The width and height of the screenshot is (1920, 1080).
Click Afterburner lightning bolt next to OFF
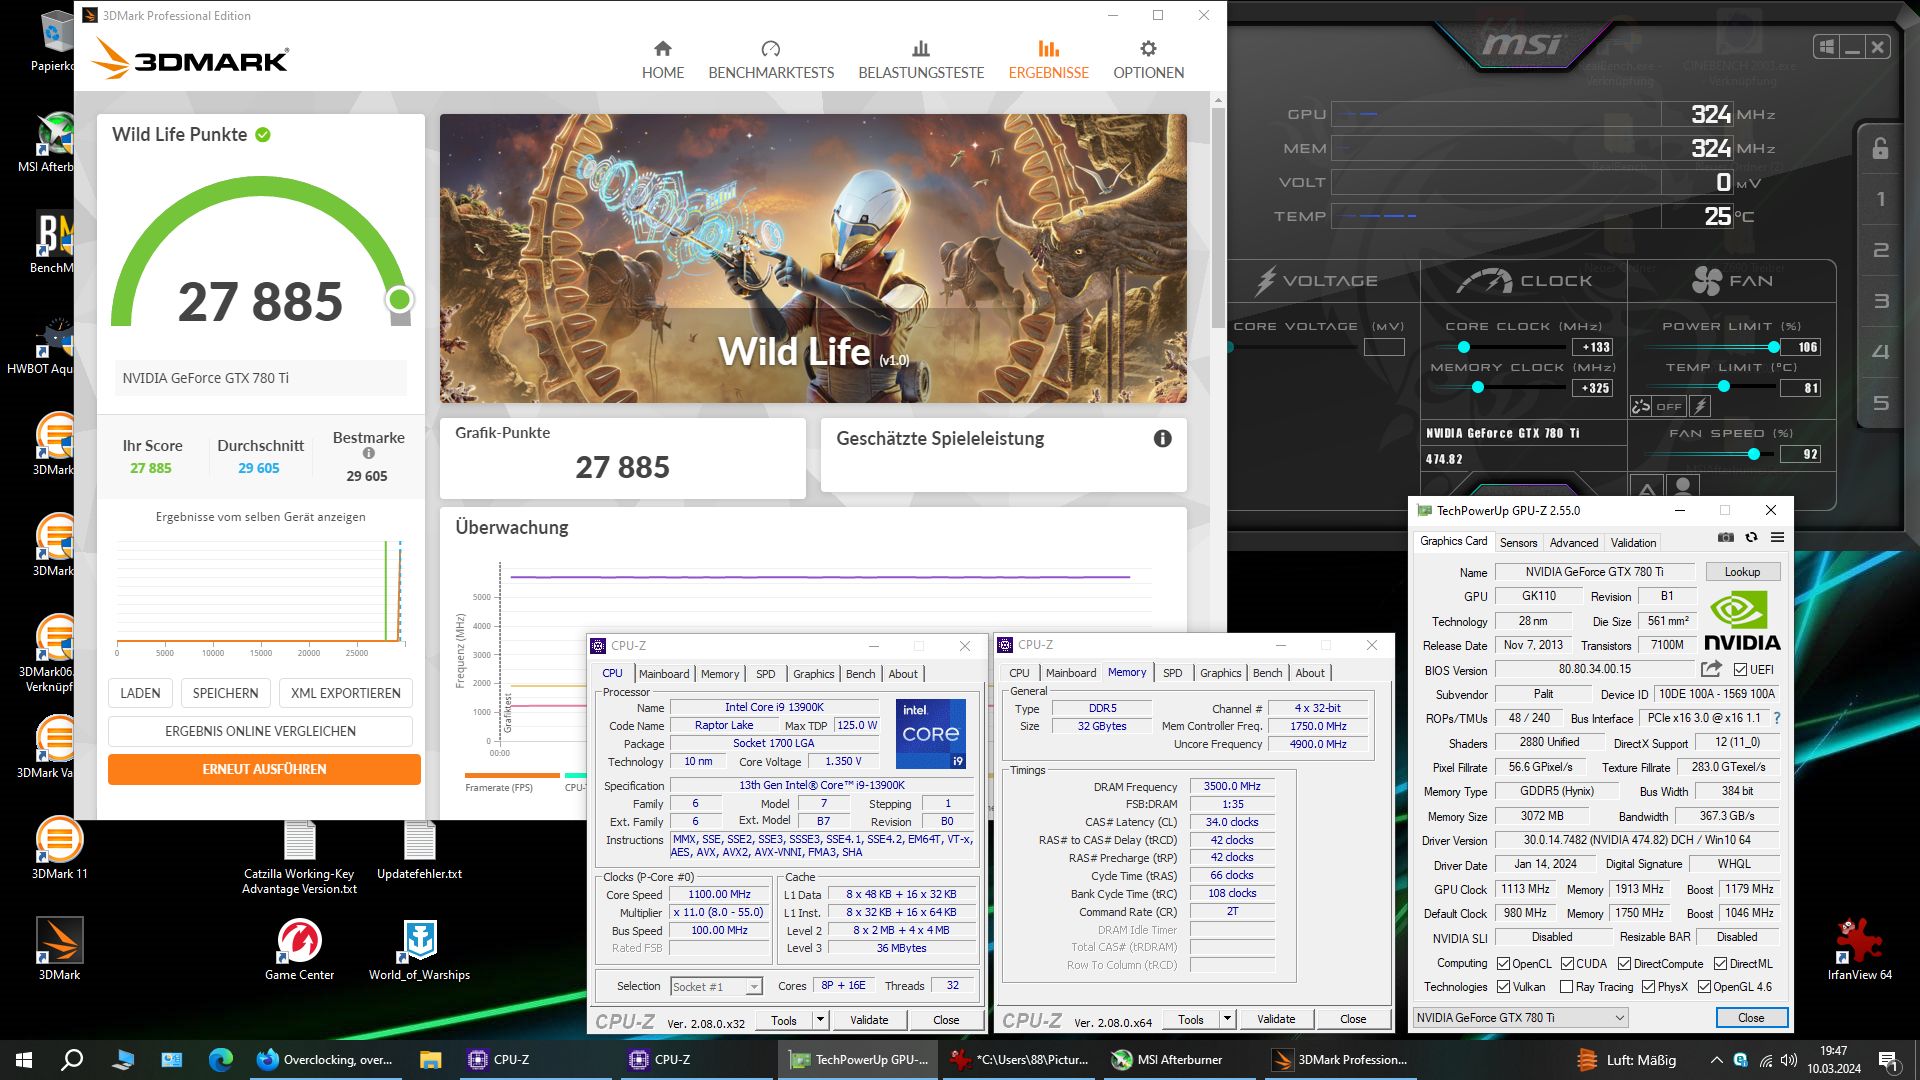pyautogui.click(x=1700, y=406)
